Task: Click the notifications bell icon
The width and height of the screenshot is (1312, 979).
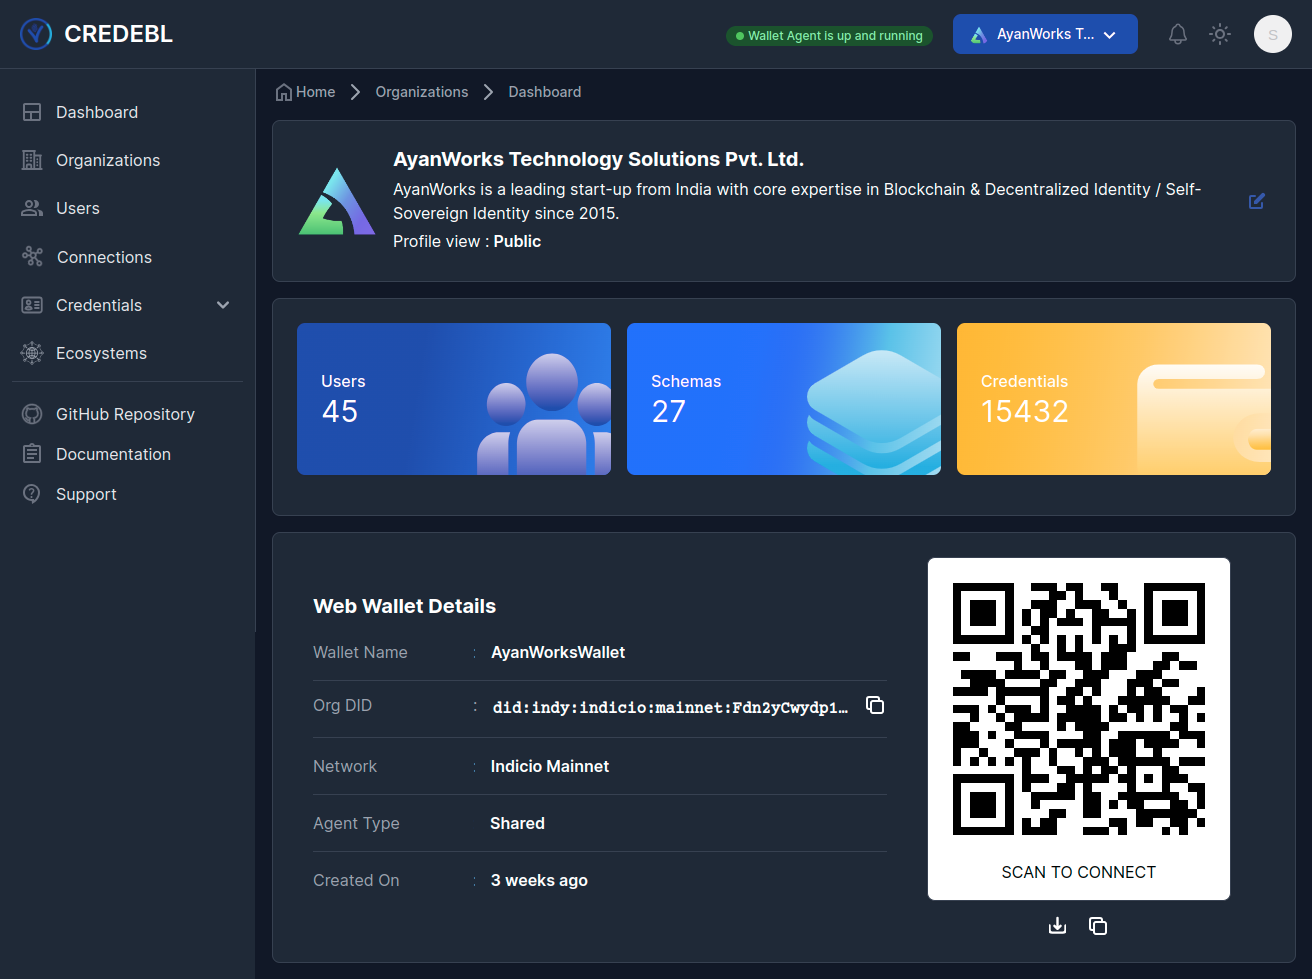Action: 1178,34
